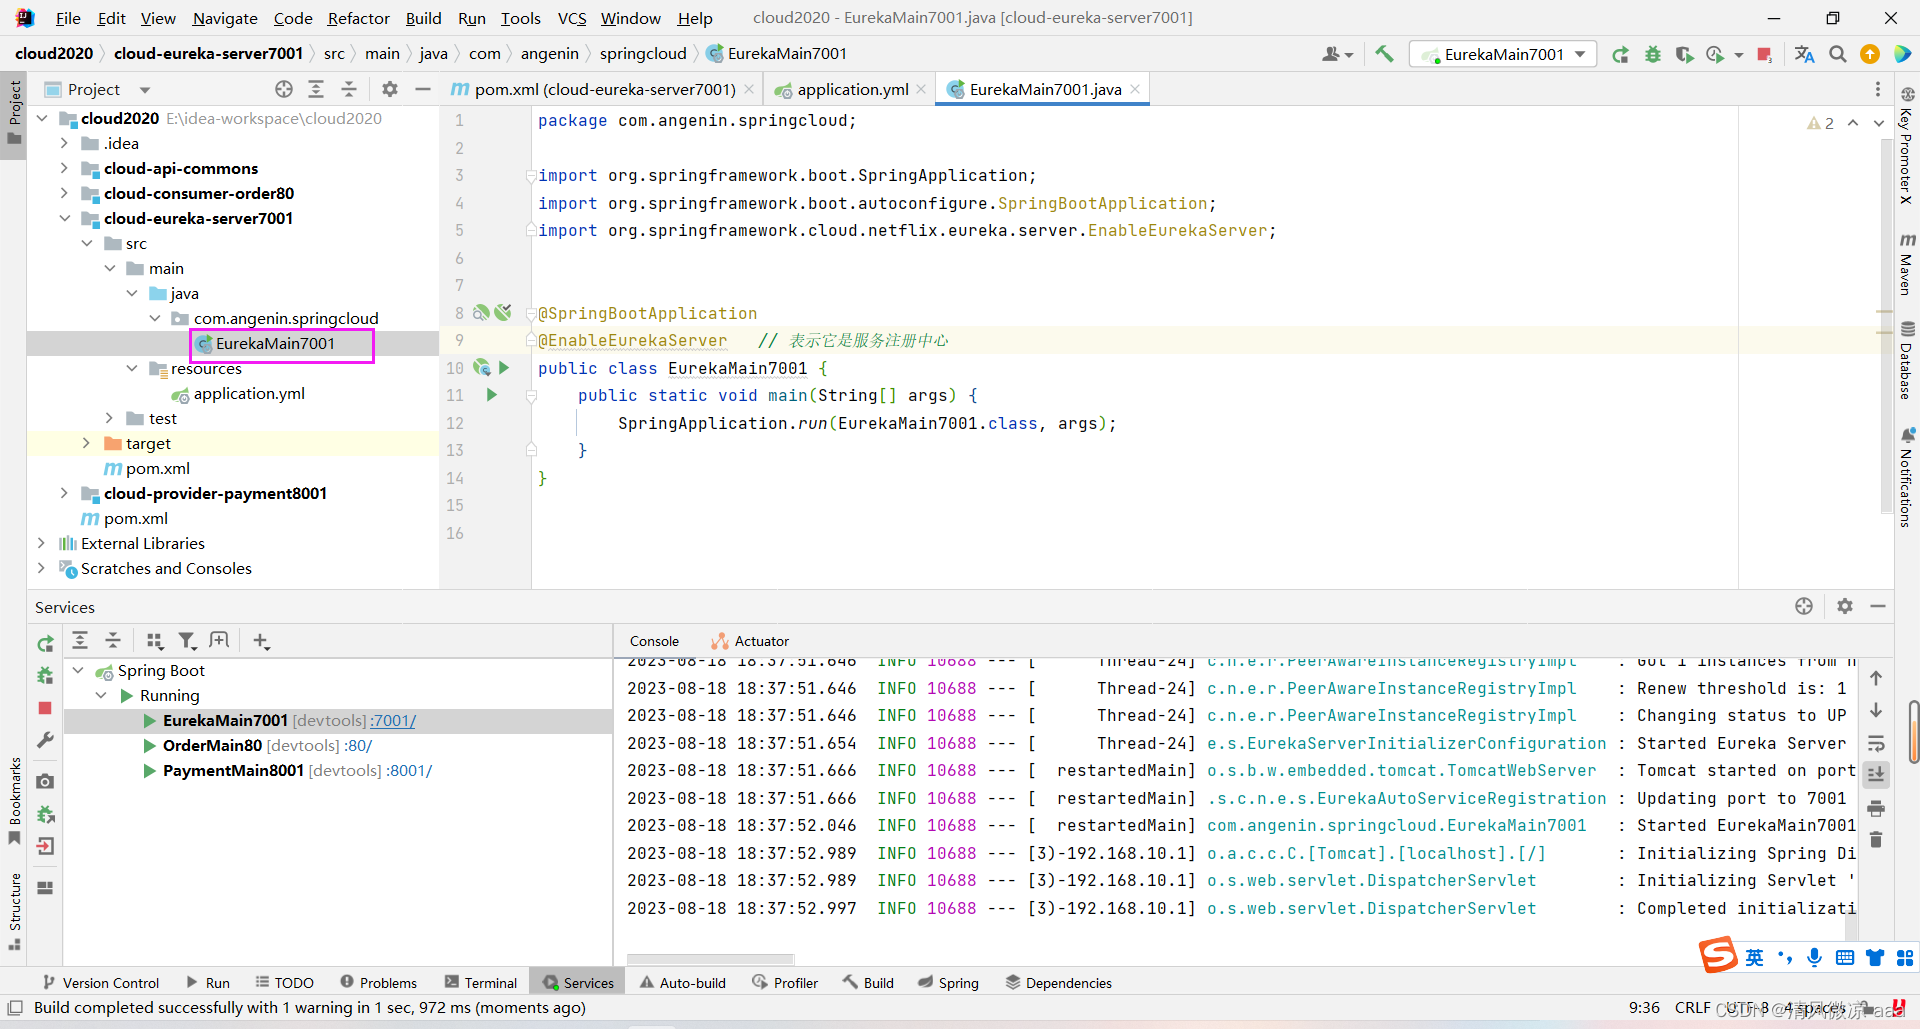Viewport: 1920px width, 1029px height.
Task: Expand External Libraries node
Action: [x=41, y=543]
